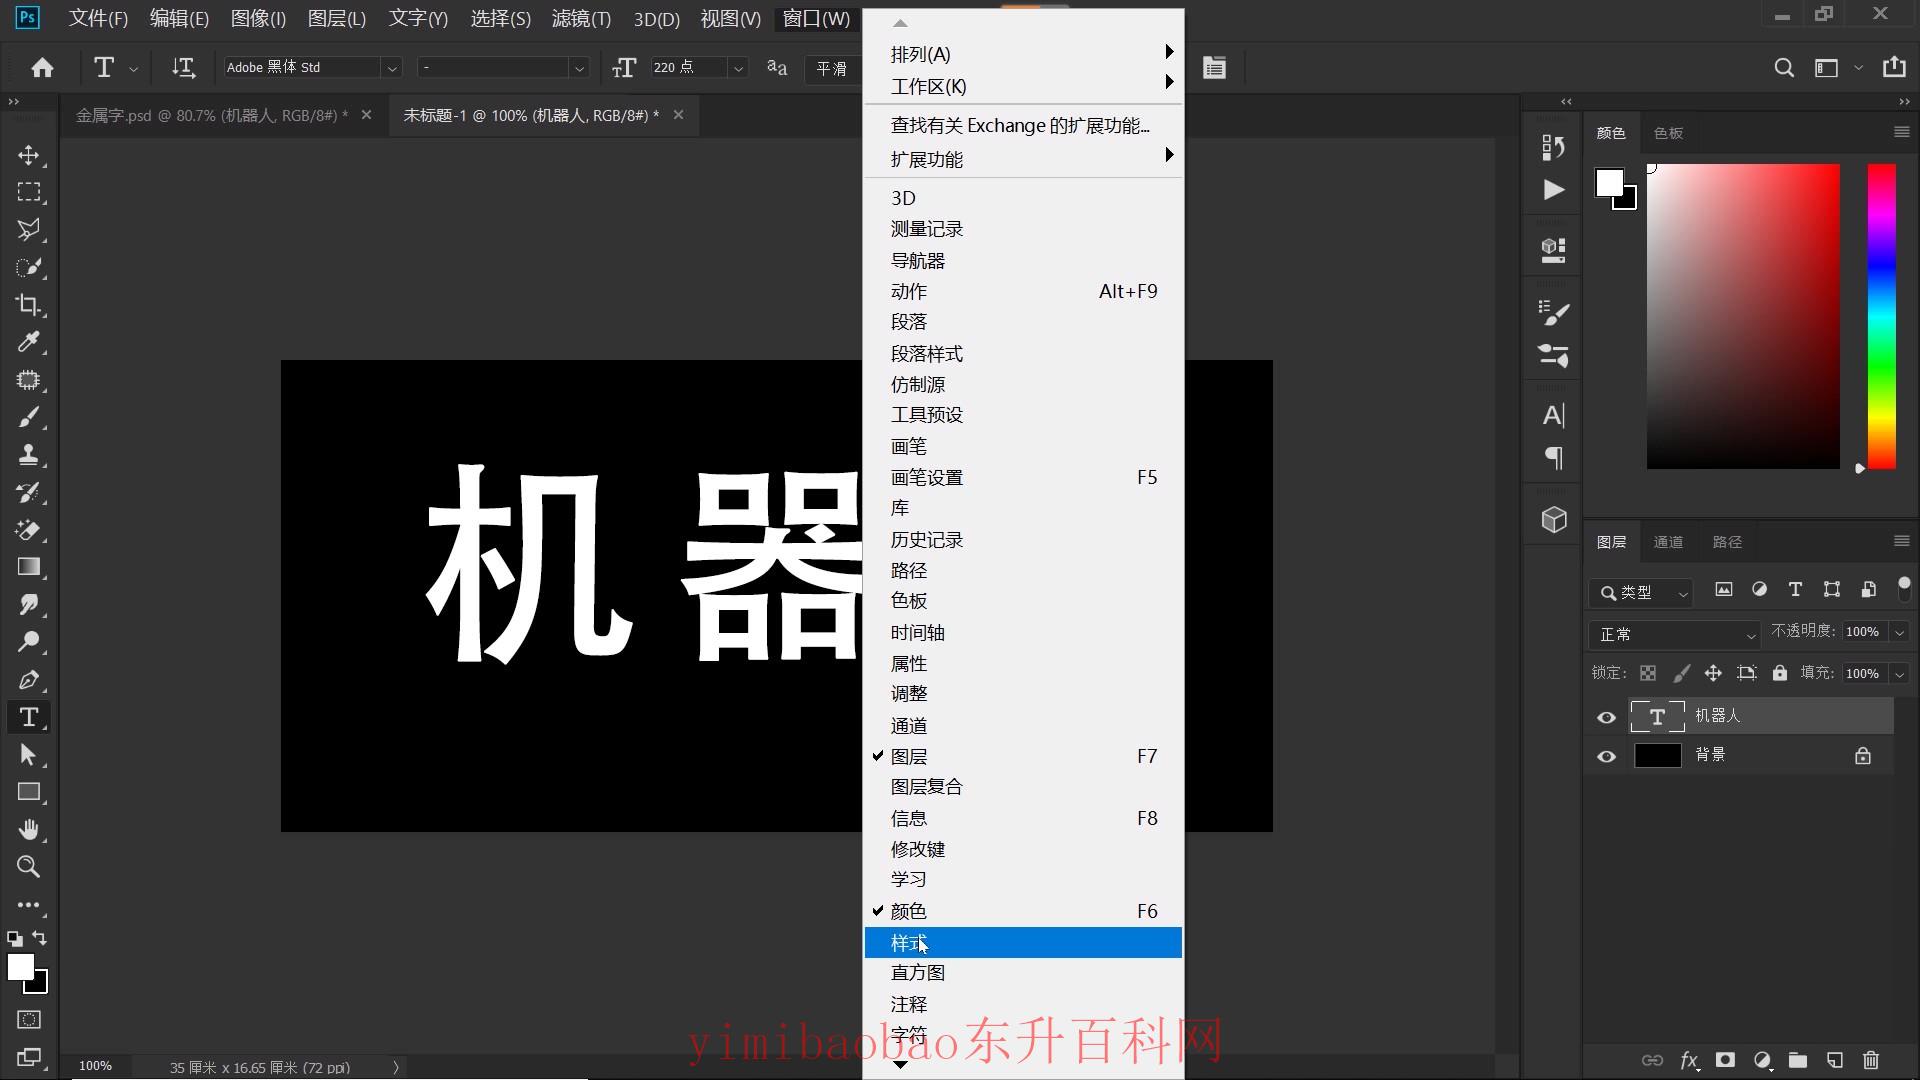Expand the 工作区(K) submenu
Viewport: 1920px width, 1080px height.
(1023, 86)
